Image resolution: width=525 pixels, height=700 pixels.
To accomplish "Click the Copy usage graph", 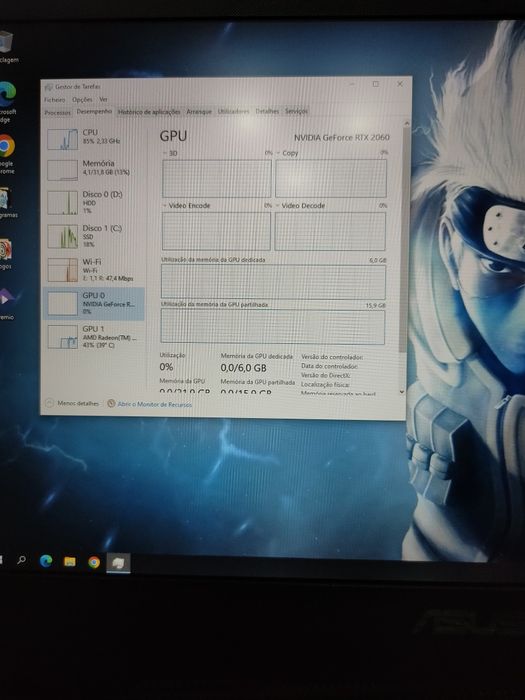I will point(331,178).
